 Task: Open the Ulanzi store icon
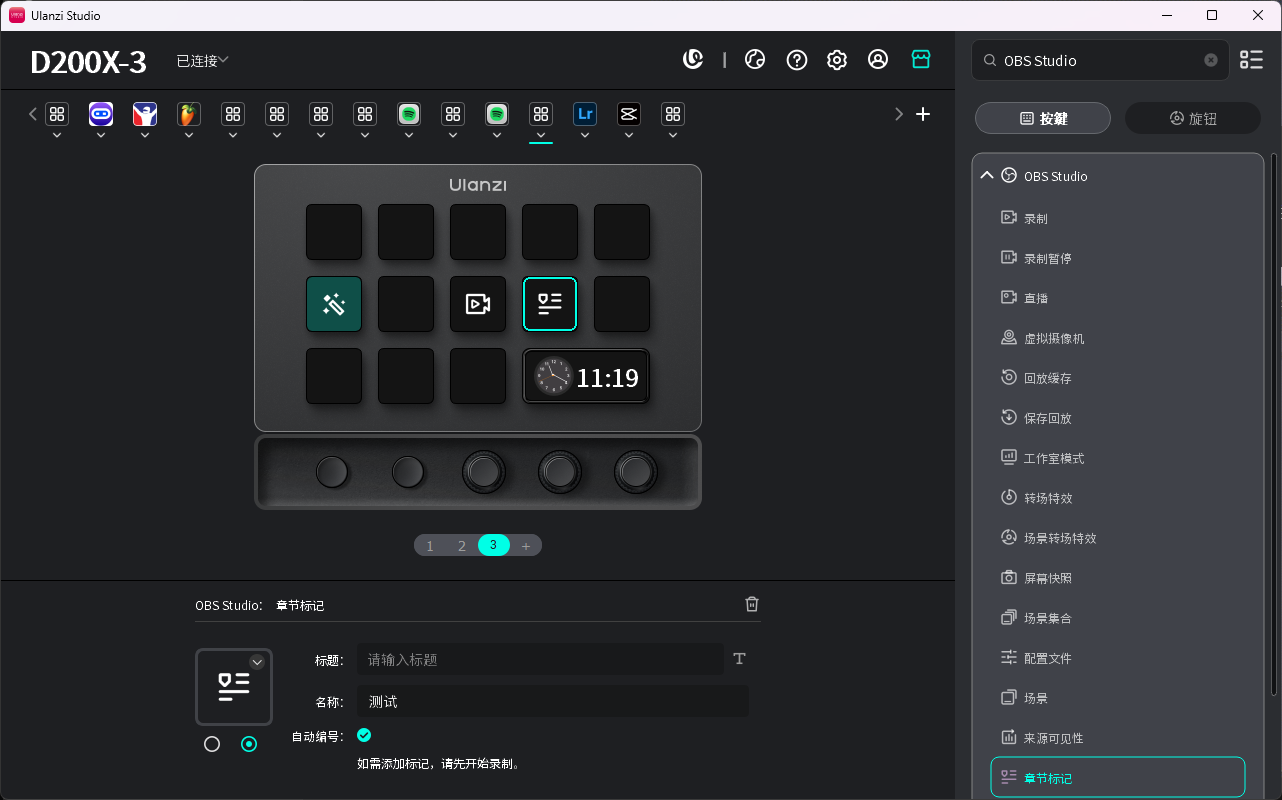pos(920,59)
